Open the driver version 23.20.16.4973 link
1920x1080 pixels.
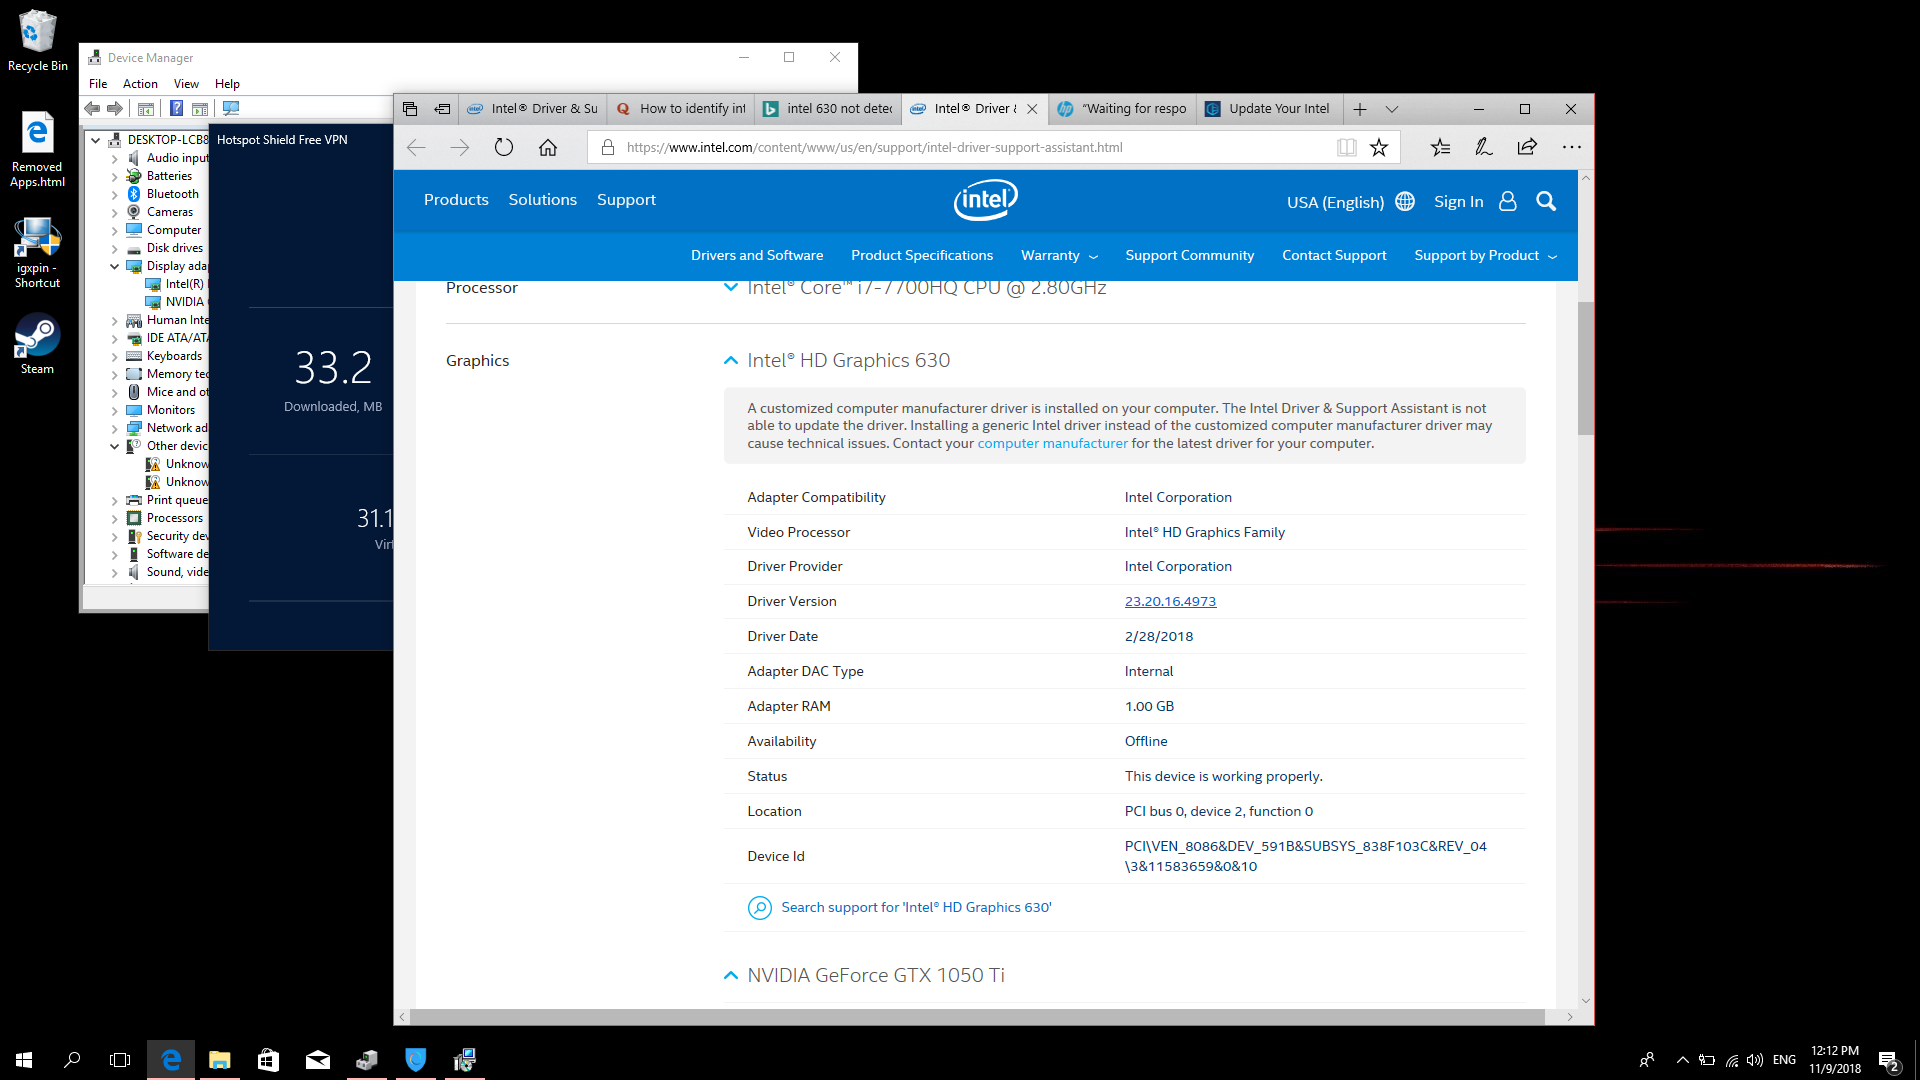[1170, 601]
